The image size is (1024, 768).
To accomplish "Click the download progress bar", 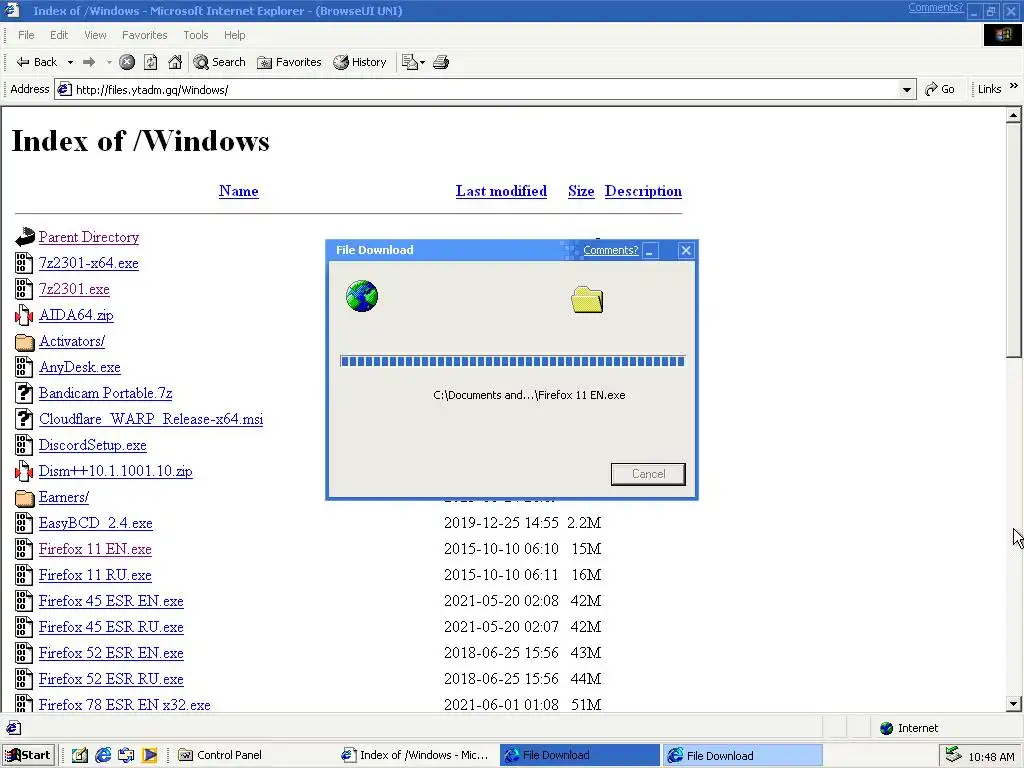I will [x=512, y=361].
